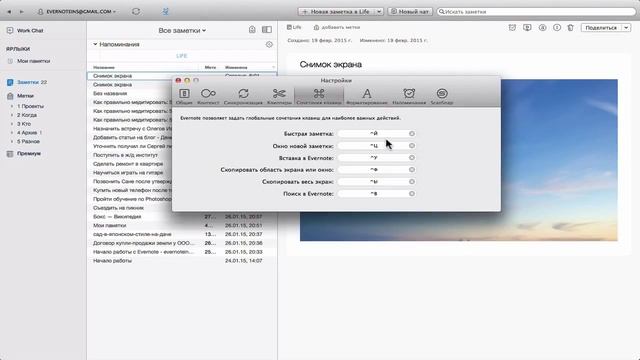Open the account email dropdown
Screen dimensions: 640x360
[x=76, y=12]
